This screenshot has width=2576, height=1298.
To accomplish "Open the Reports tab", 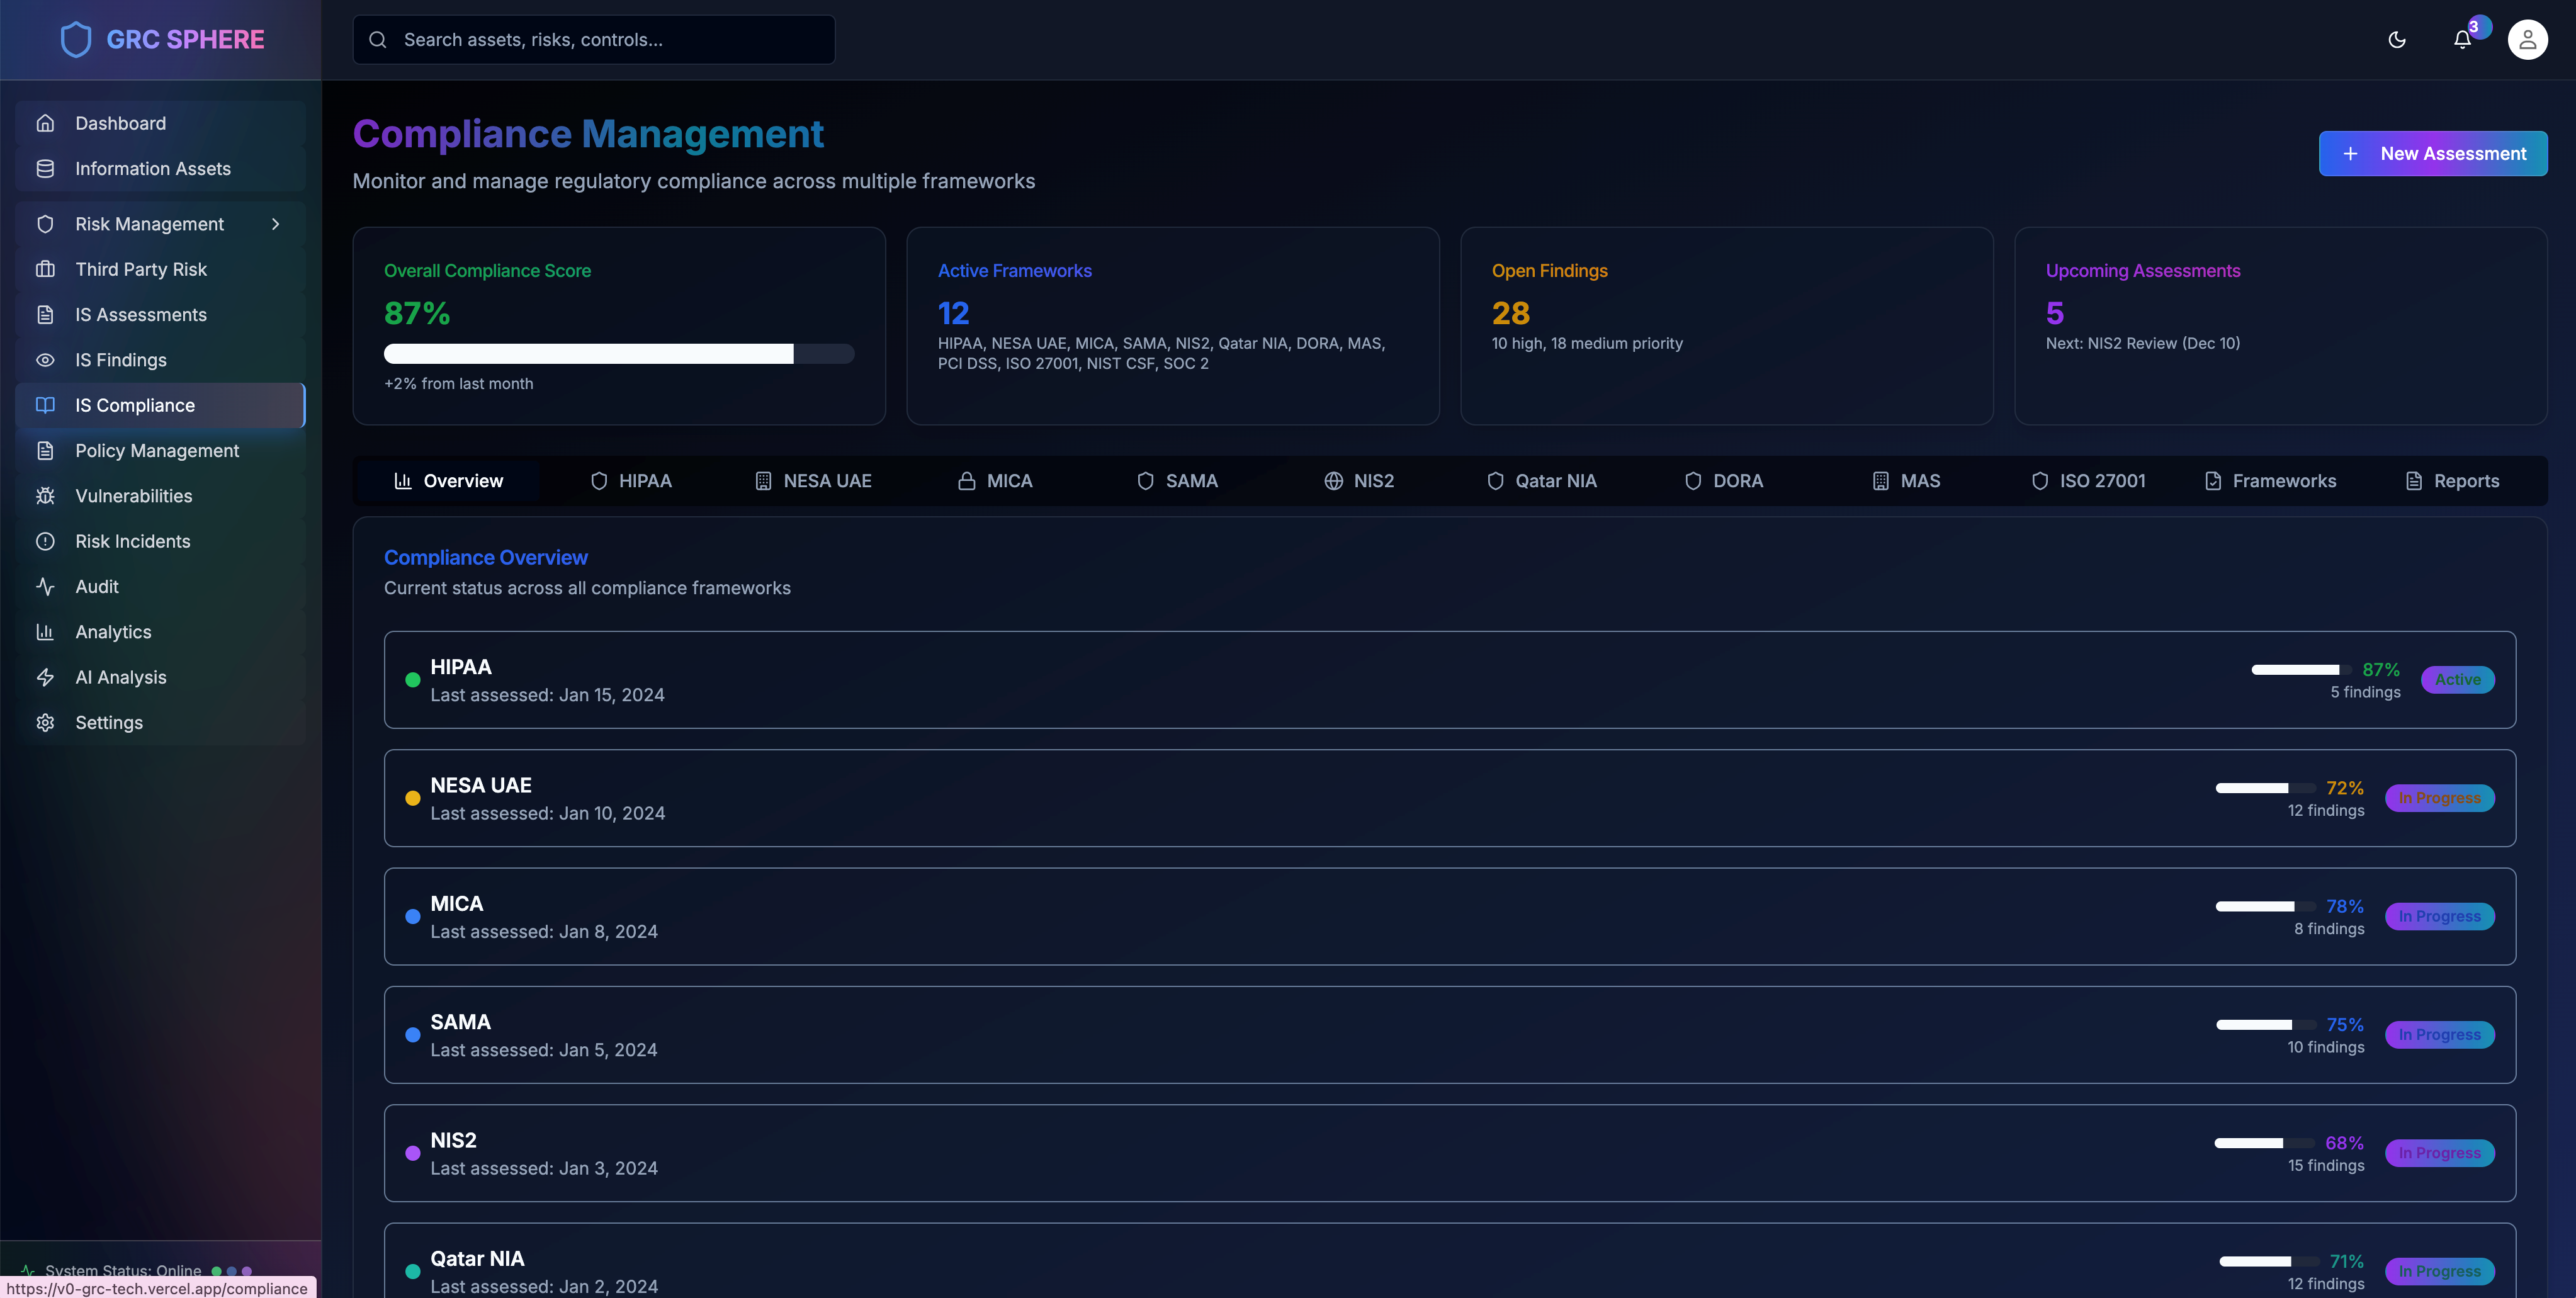I will (x=2451, y=481).
